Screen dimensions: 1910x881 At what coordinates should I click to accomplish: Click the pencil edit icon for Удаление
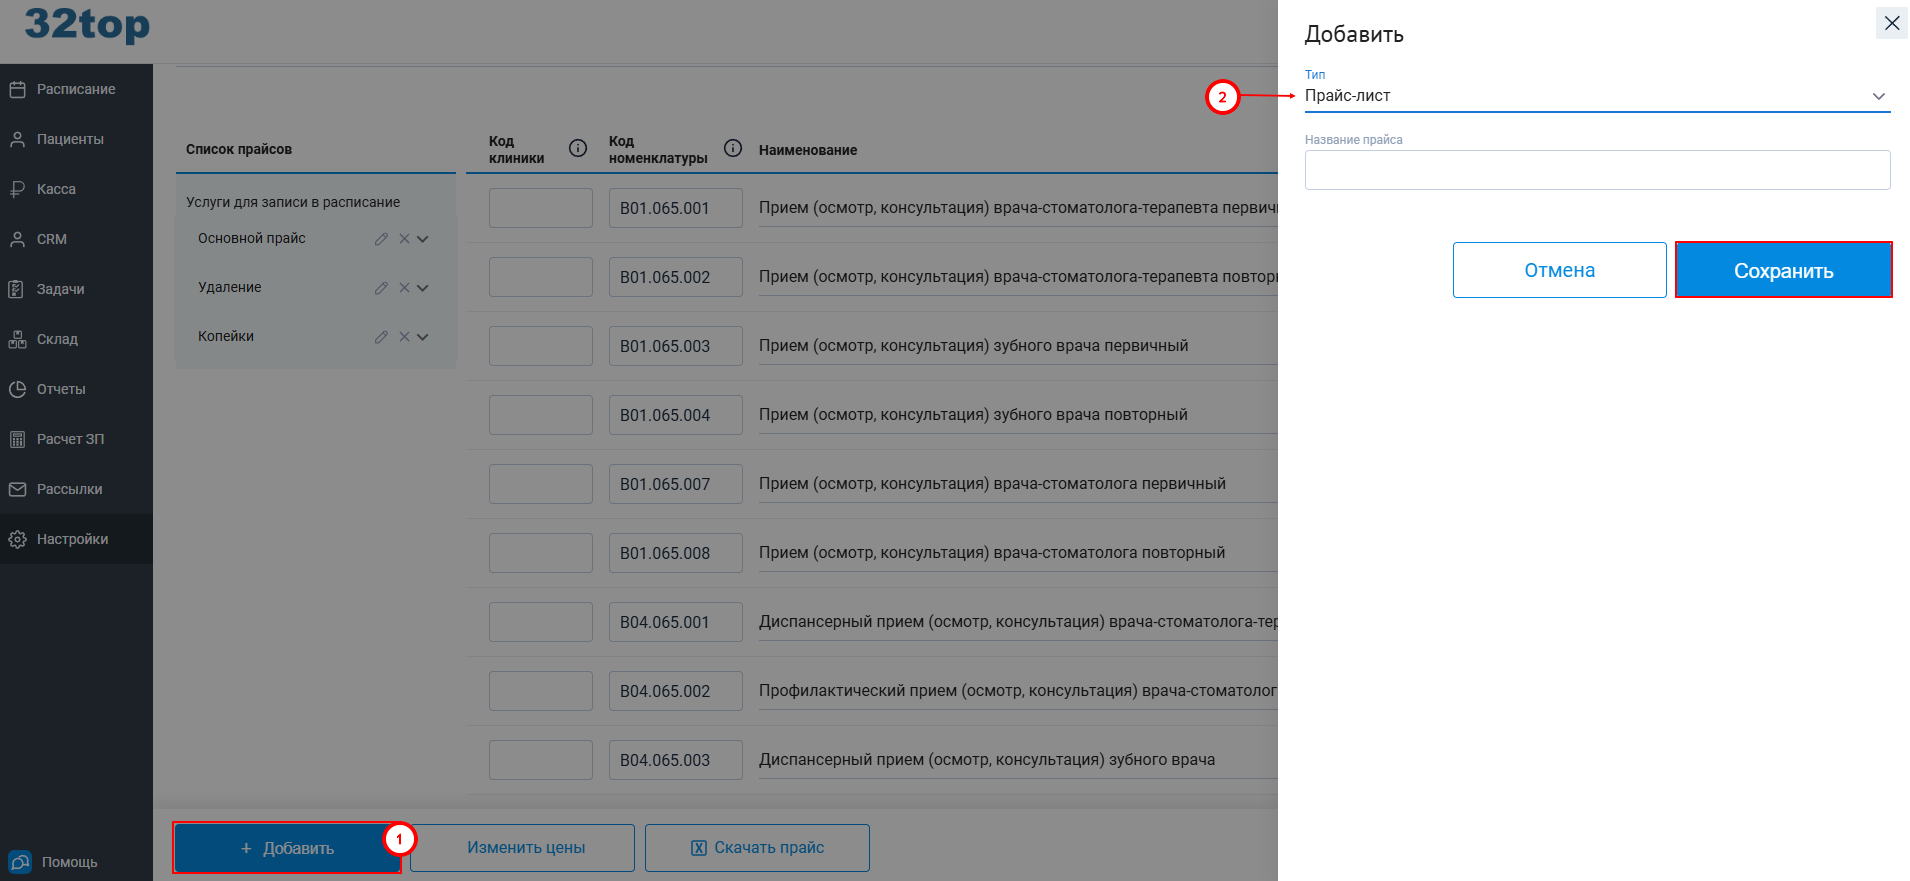click(x=381, y=288)
